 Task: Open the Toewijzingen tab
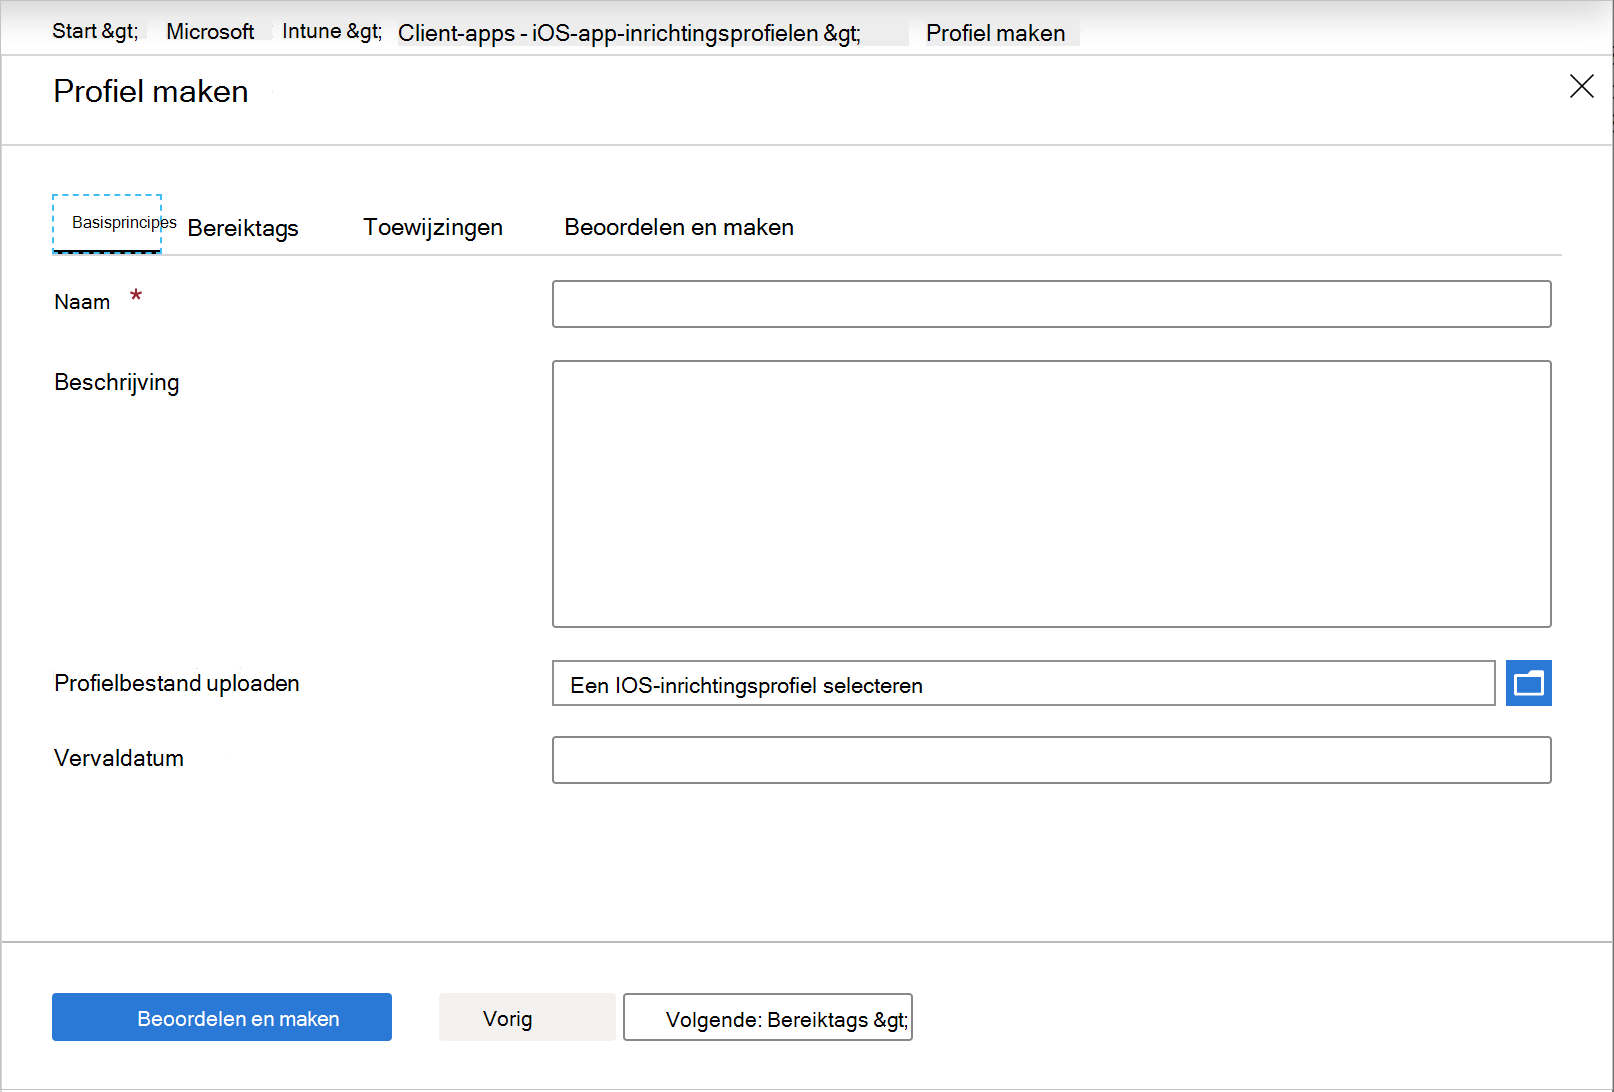433,227
